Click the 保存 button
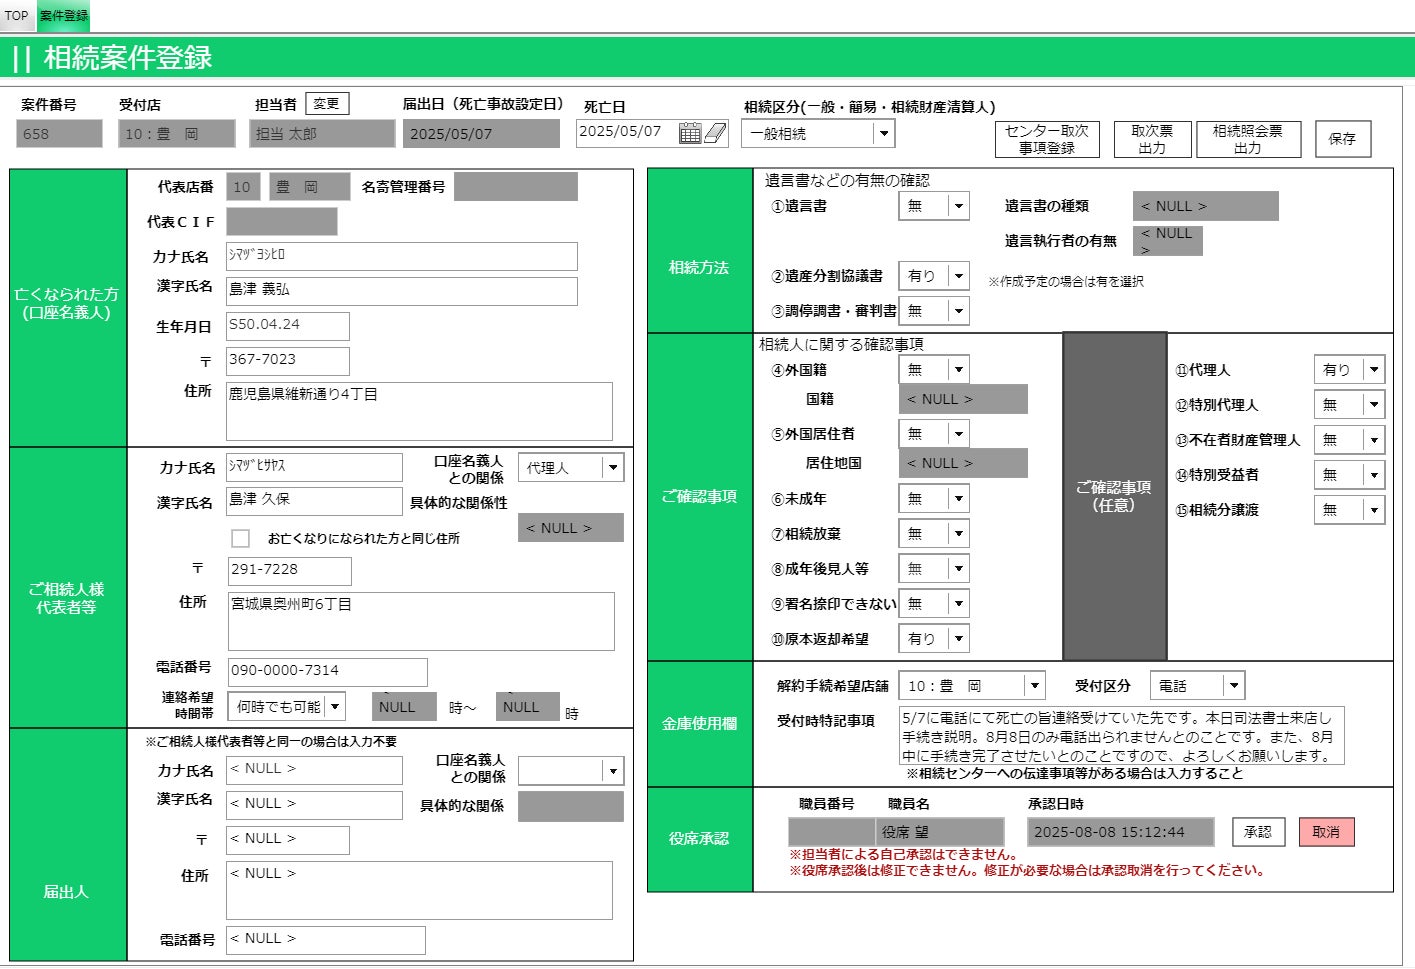Image resolution: width=1415 pixels, height=969 pixels. (1342, 139)
